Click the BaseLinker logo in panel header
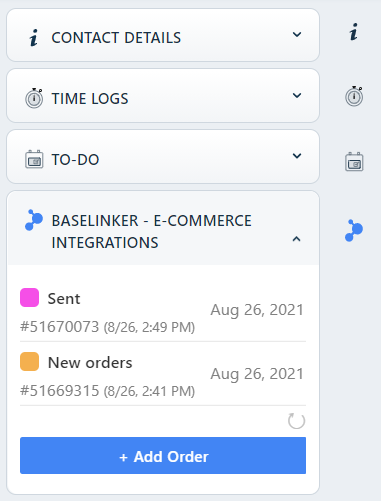This screenshot has width=381, height=501. click(x=34, y=220)
